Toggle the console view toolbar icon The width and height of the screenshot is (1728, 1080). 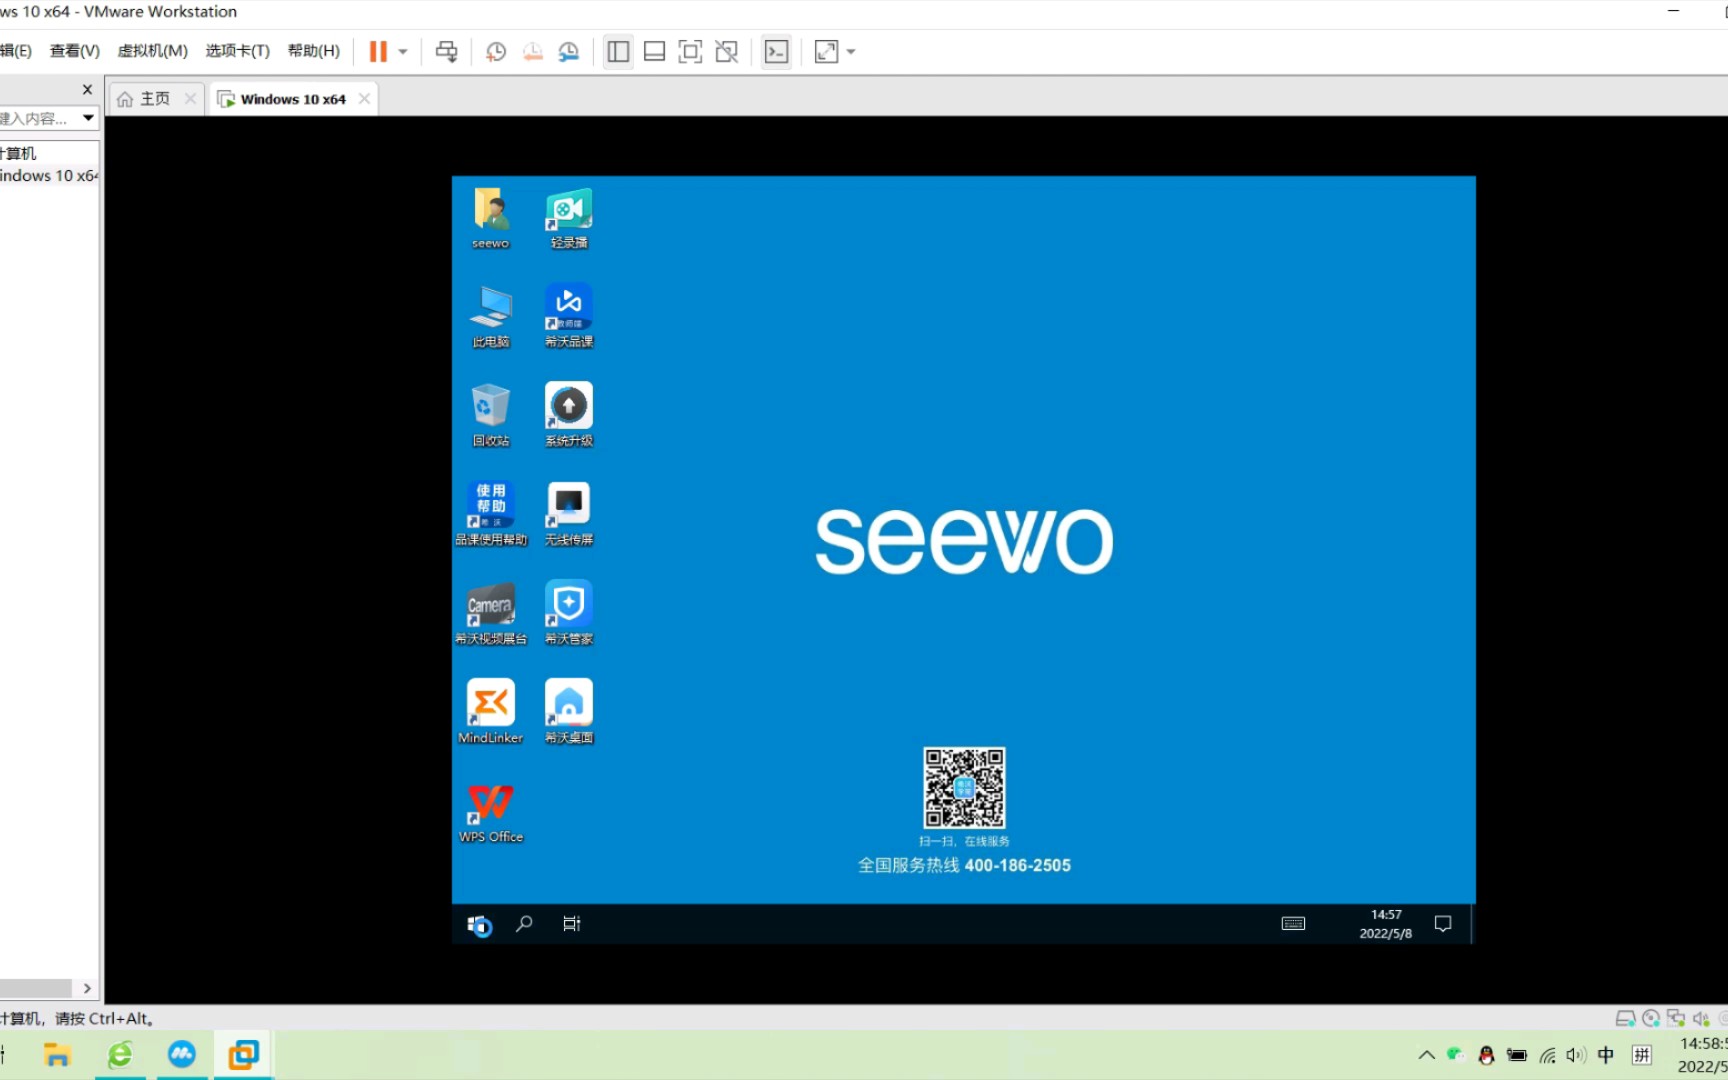(x=777, y=52)
